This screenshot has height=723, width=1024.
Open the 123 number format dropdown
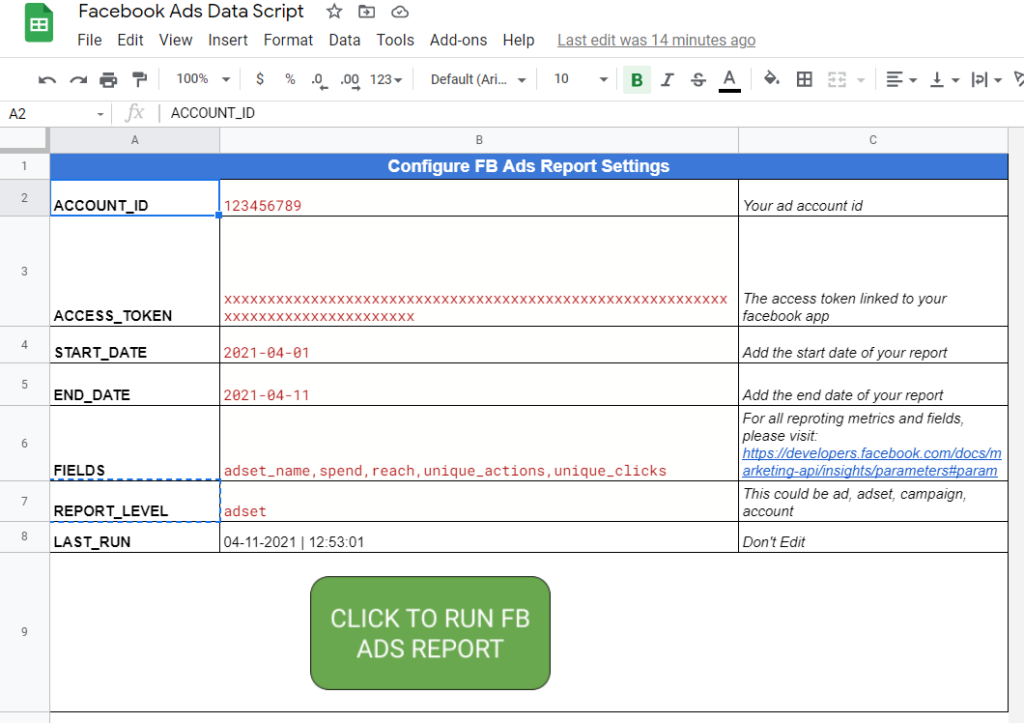[386, 80]
